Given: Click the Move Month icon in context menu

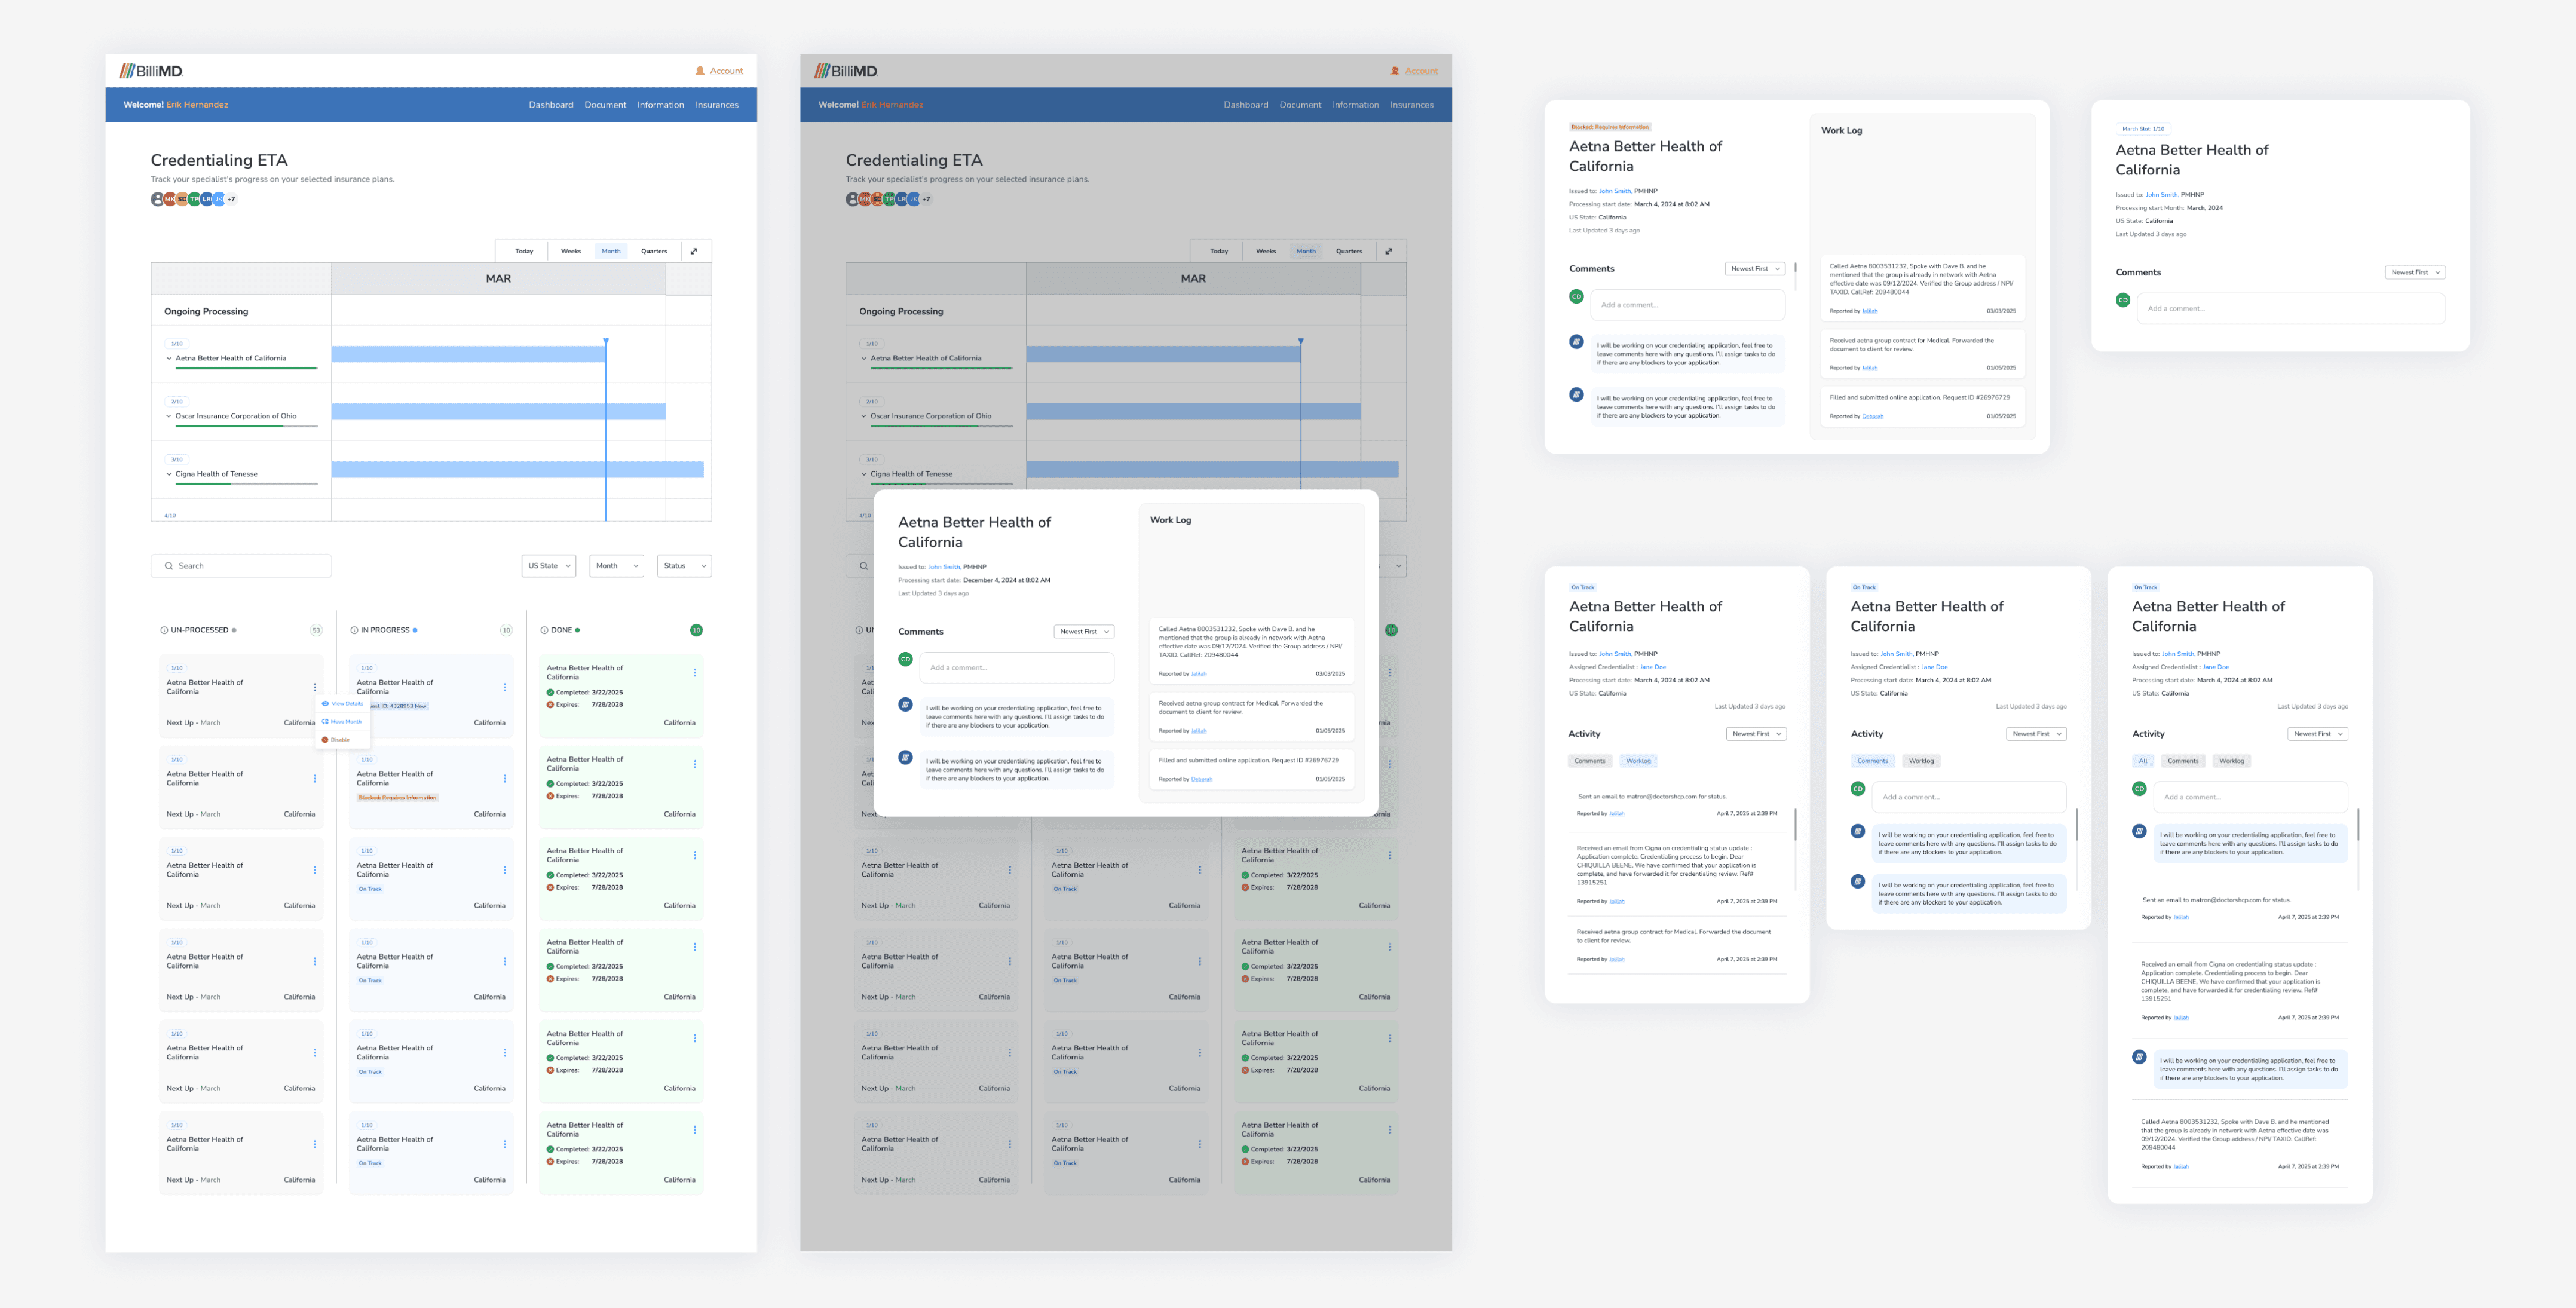Looking at the screenshot, I should click(x=325, y=722).
